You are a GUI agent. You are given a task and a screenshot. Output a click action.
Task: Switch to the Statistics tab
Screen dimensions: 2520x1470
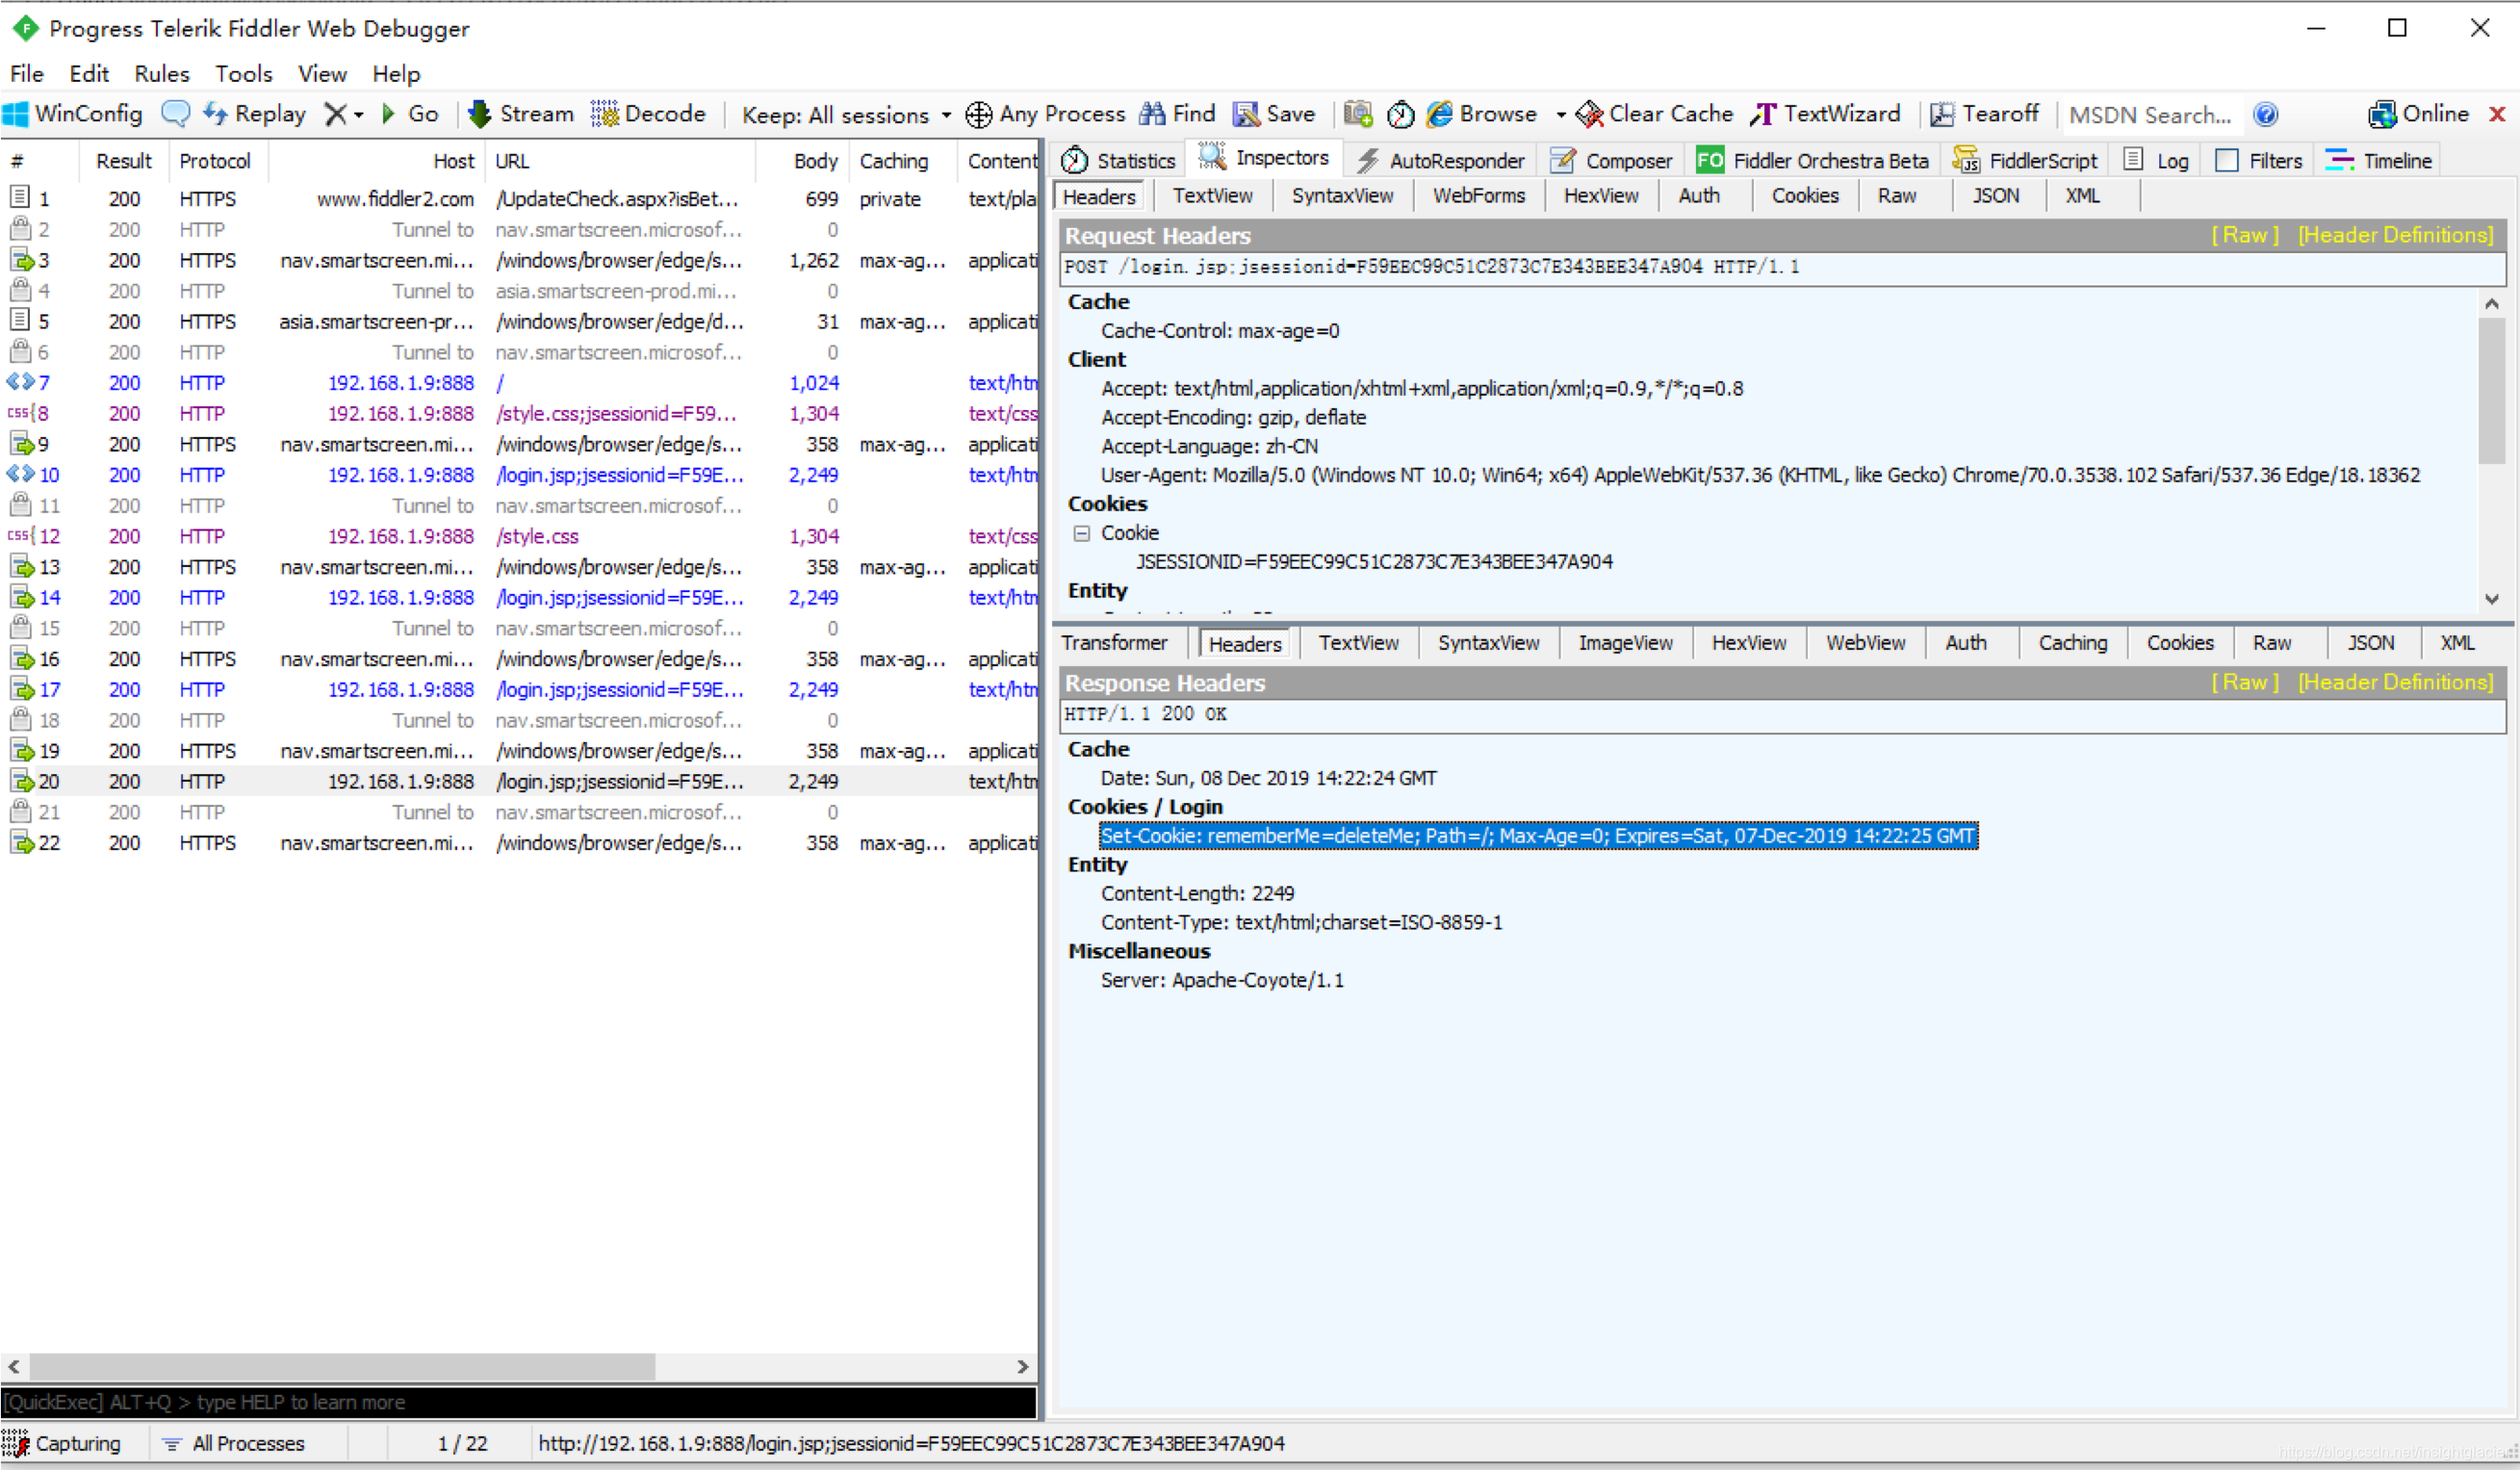point(1118,160)
